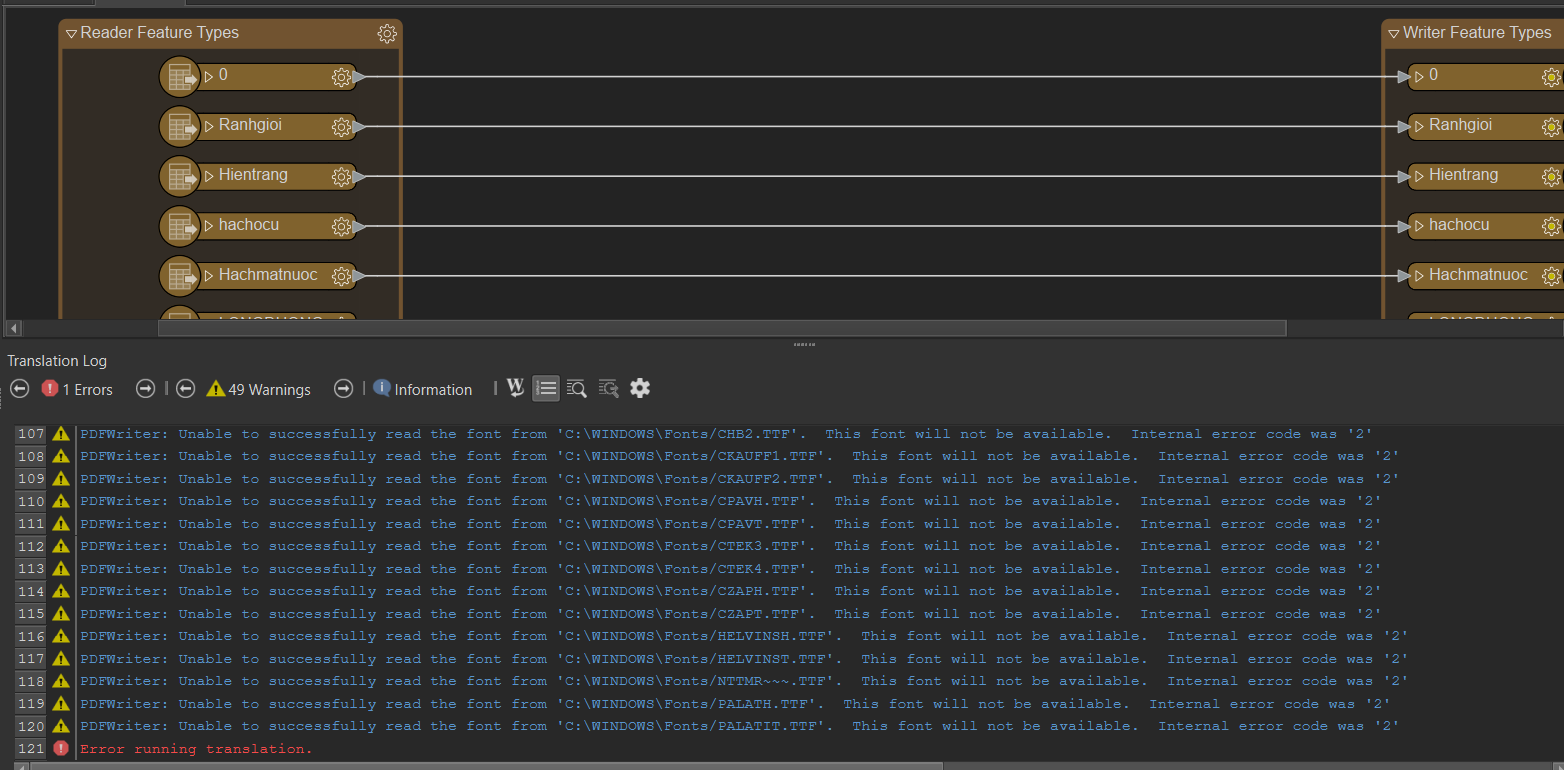Select 'Error running translation.' log line
Screen dimensions: 1564x770
coord(196,749)
